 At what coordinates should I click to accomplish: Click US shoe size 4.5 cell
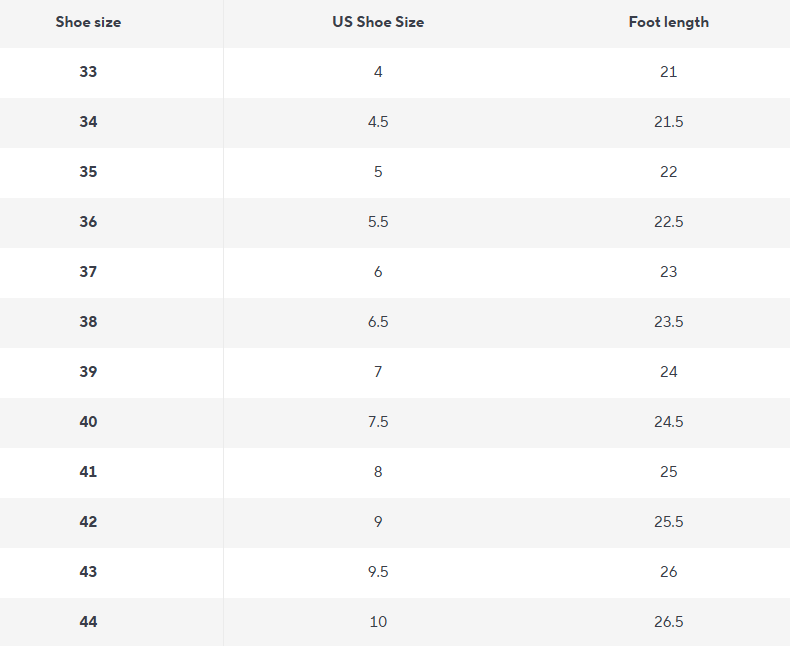(378, 122)
